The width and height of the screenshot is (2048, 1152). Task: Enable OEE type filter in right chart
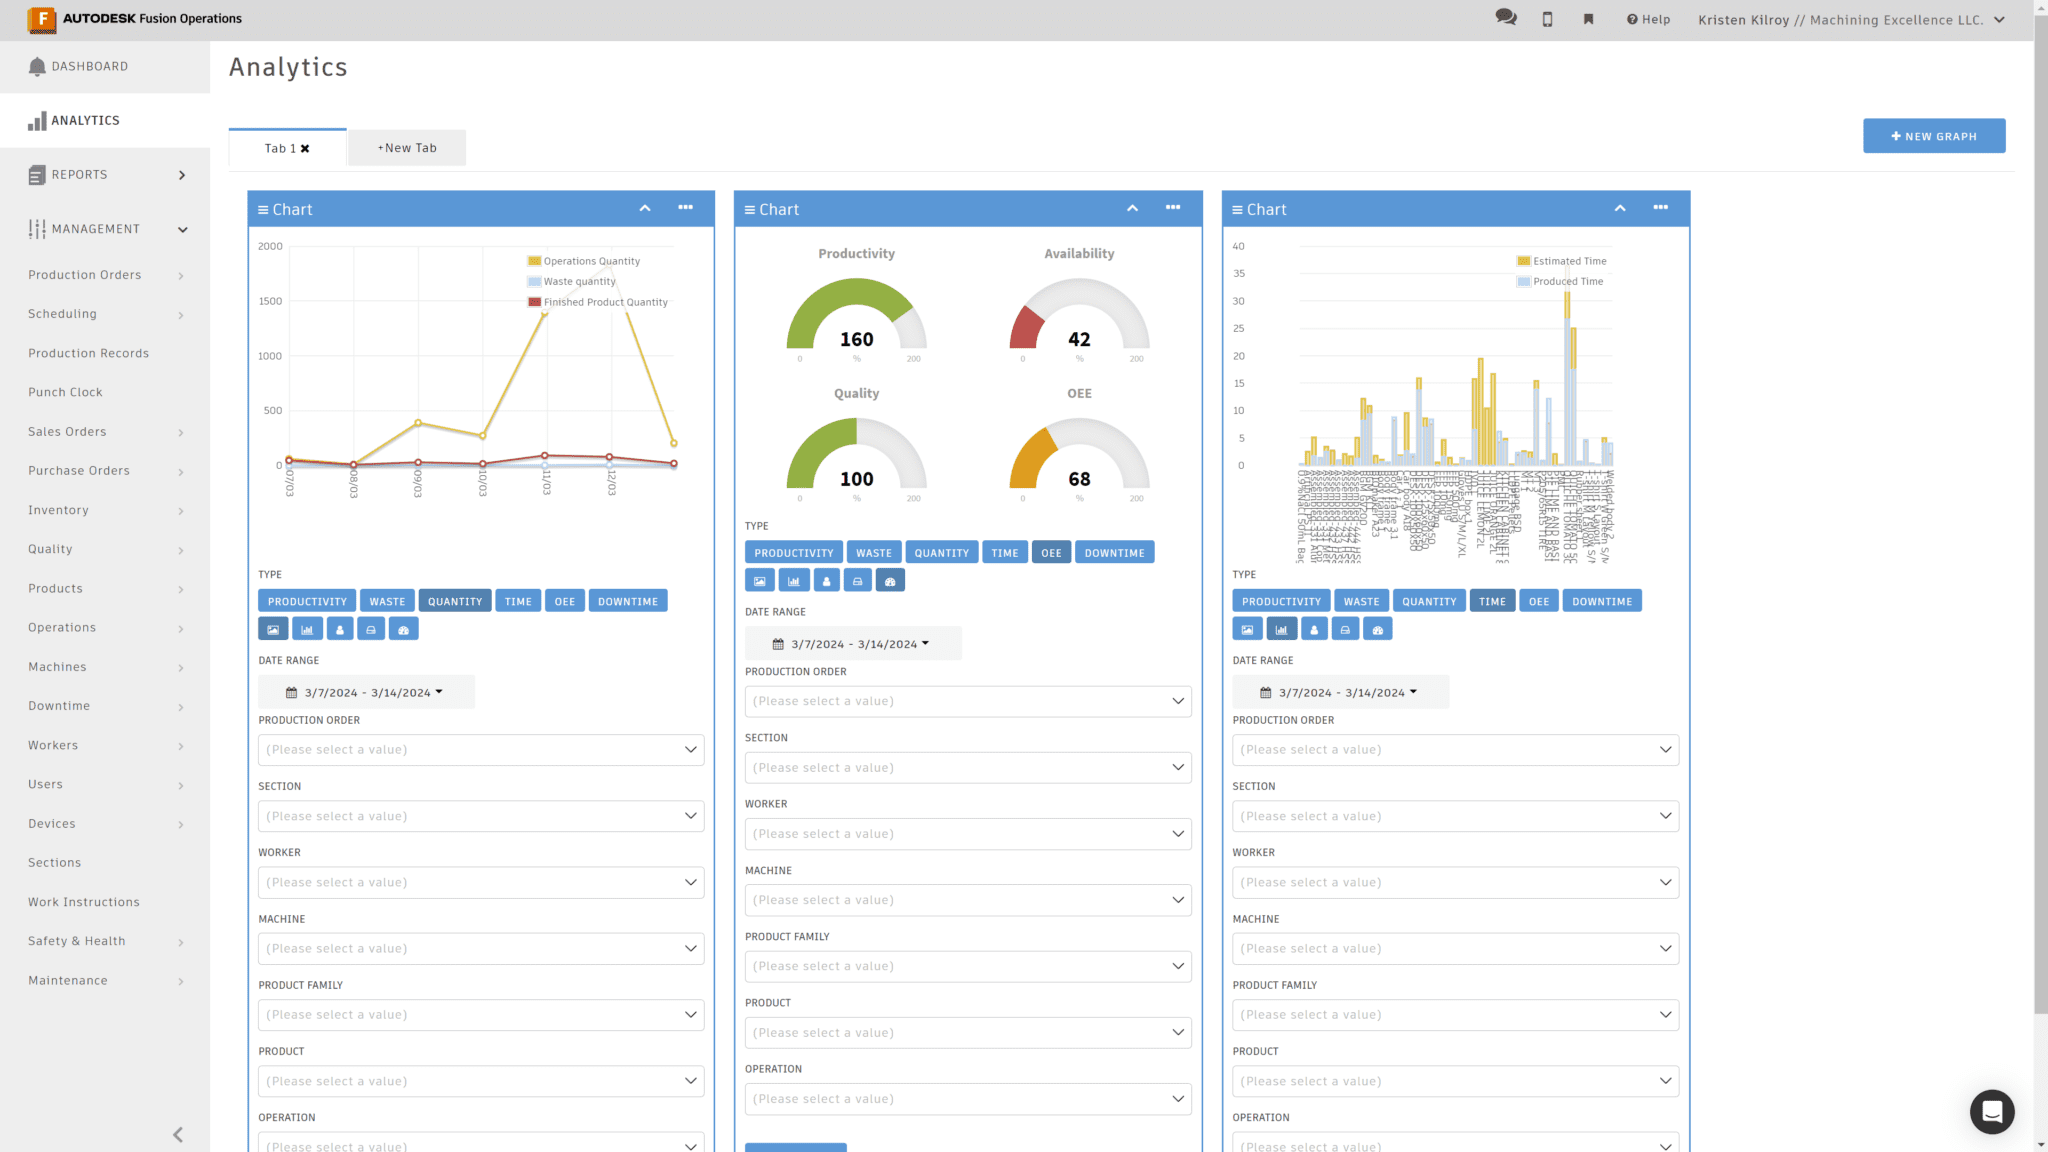point(1537,601)
